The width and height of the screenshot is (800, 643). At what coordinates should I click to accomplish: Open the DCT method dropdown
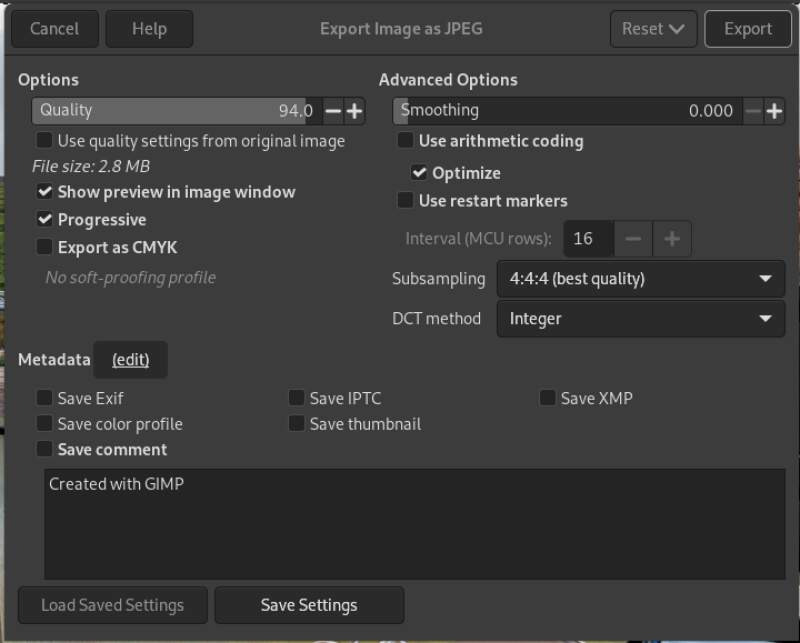coord(640,319)
